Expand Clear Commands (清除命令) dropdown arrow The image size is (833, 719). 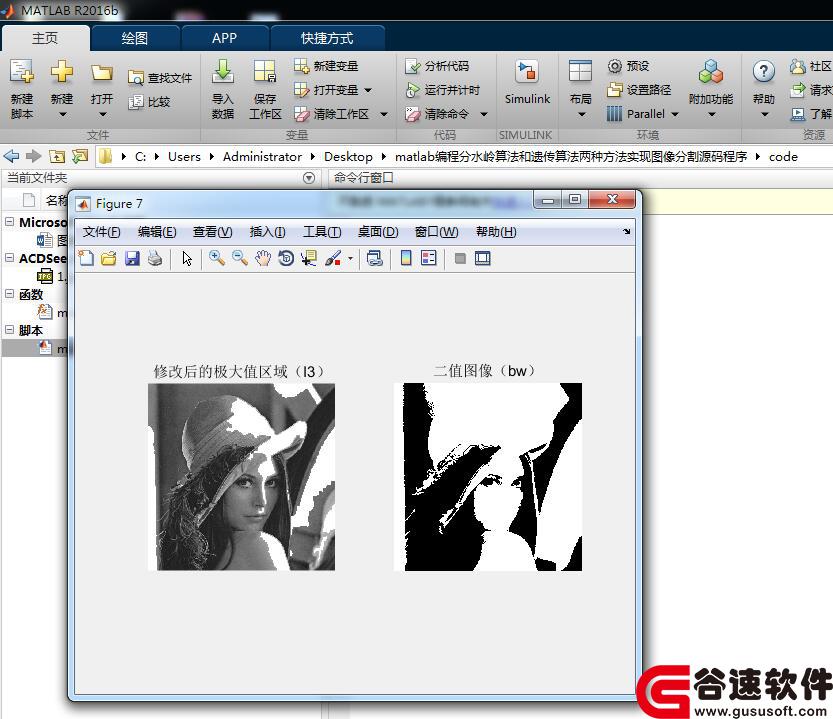pyautogui.click(x=483, y=114)
